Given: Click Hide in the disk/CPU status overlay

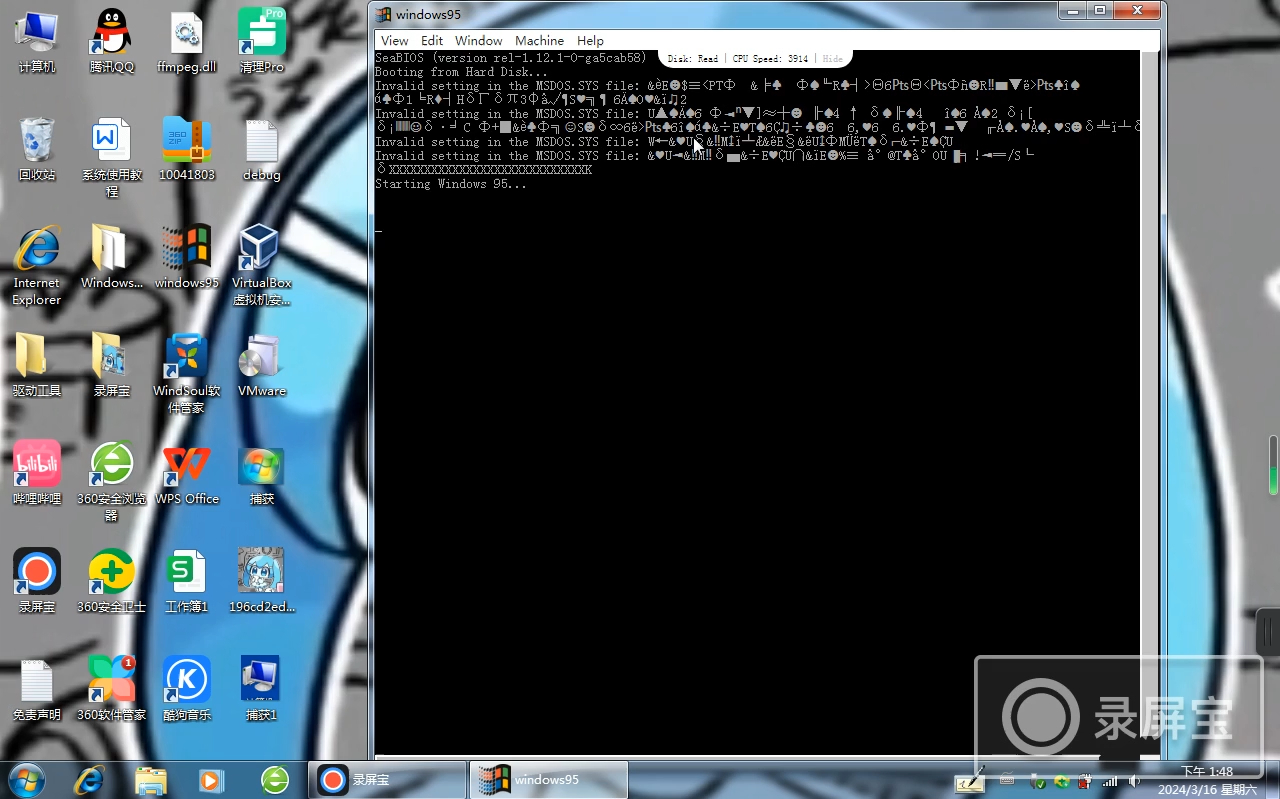Looking at the screenshot, I should tap(832, 59).
